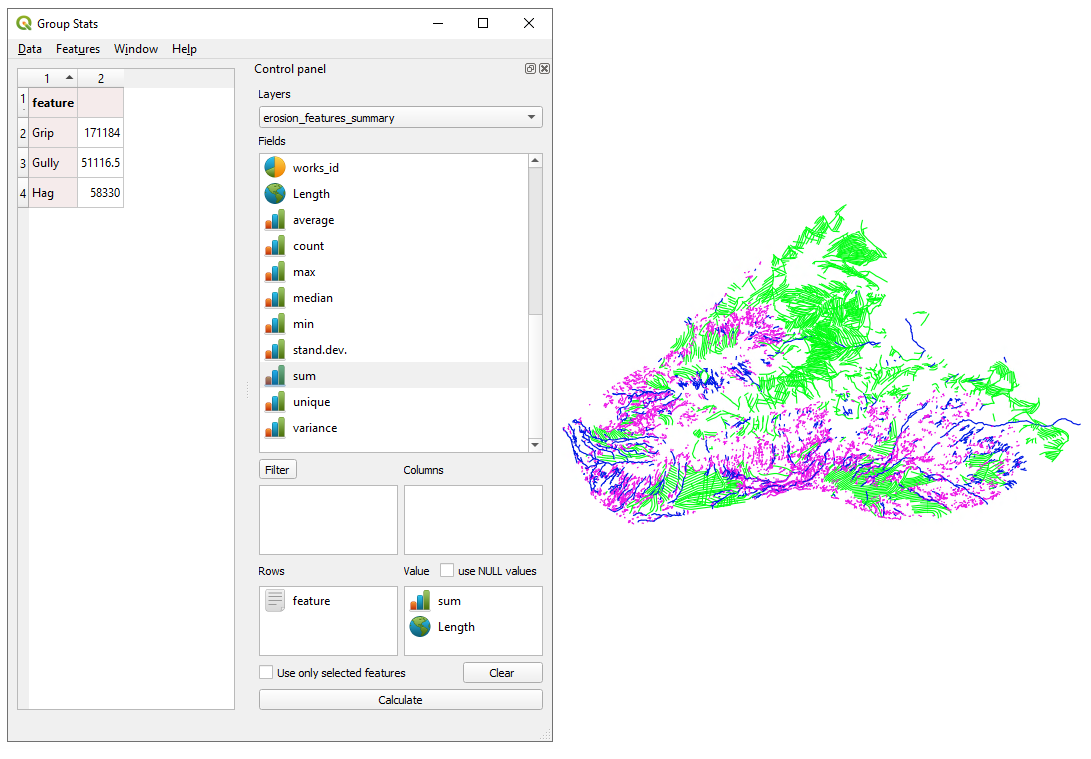Open the Filter button

pos(277,470)
